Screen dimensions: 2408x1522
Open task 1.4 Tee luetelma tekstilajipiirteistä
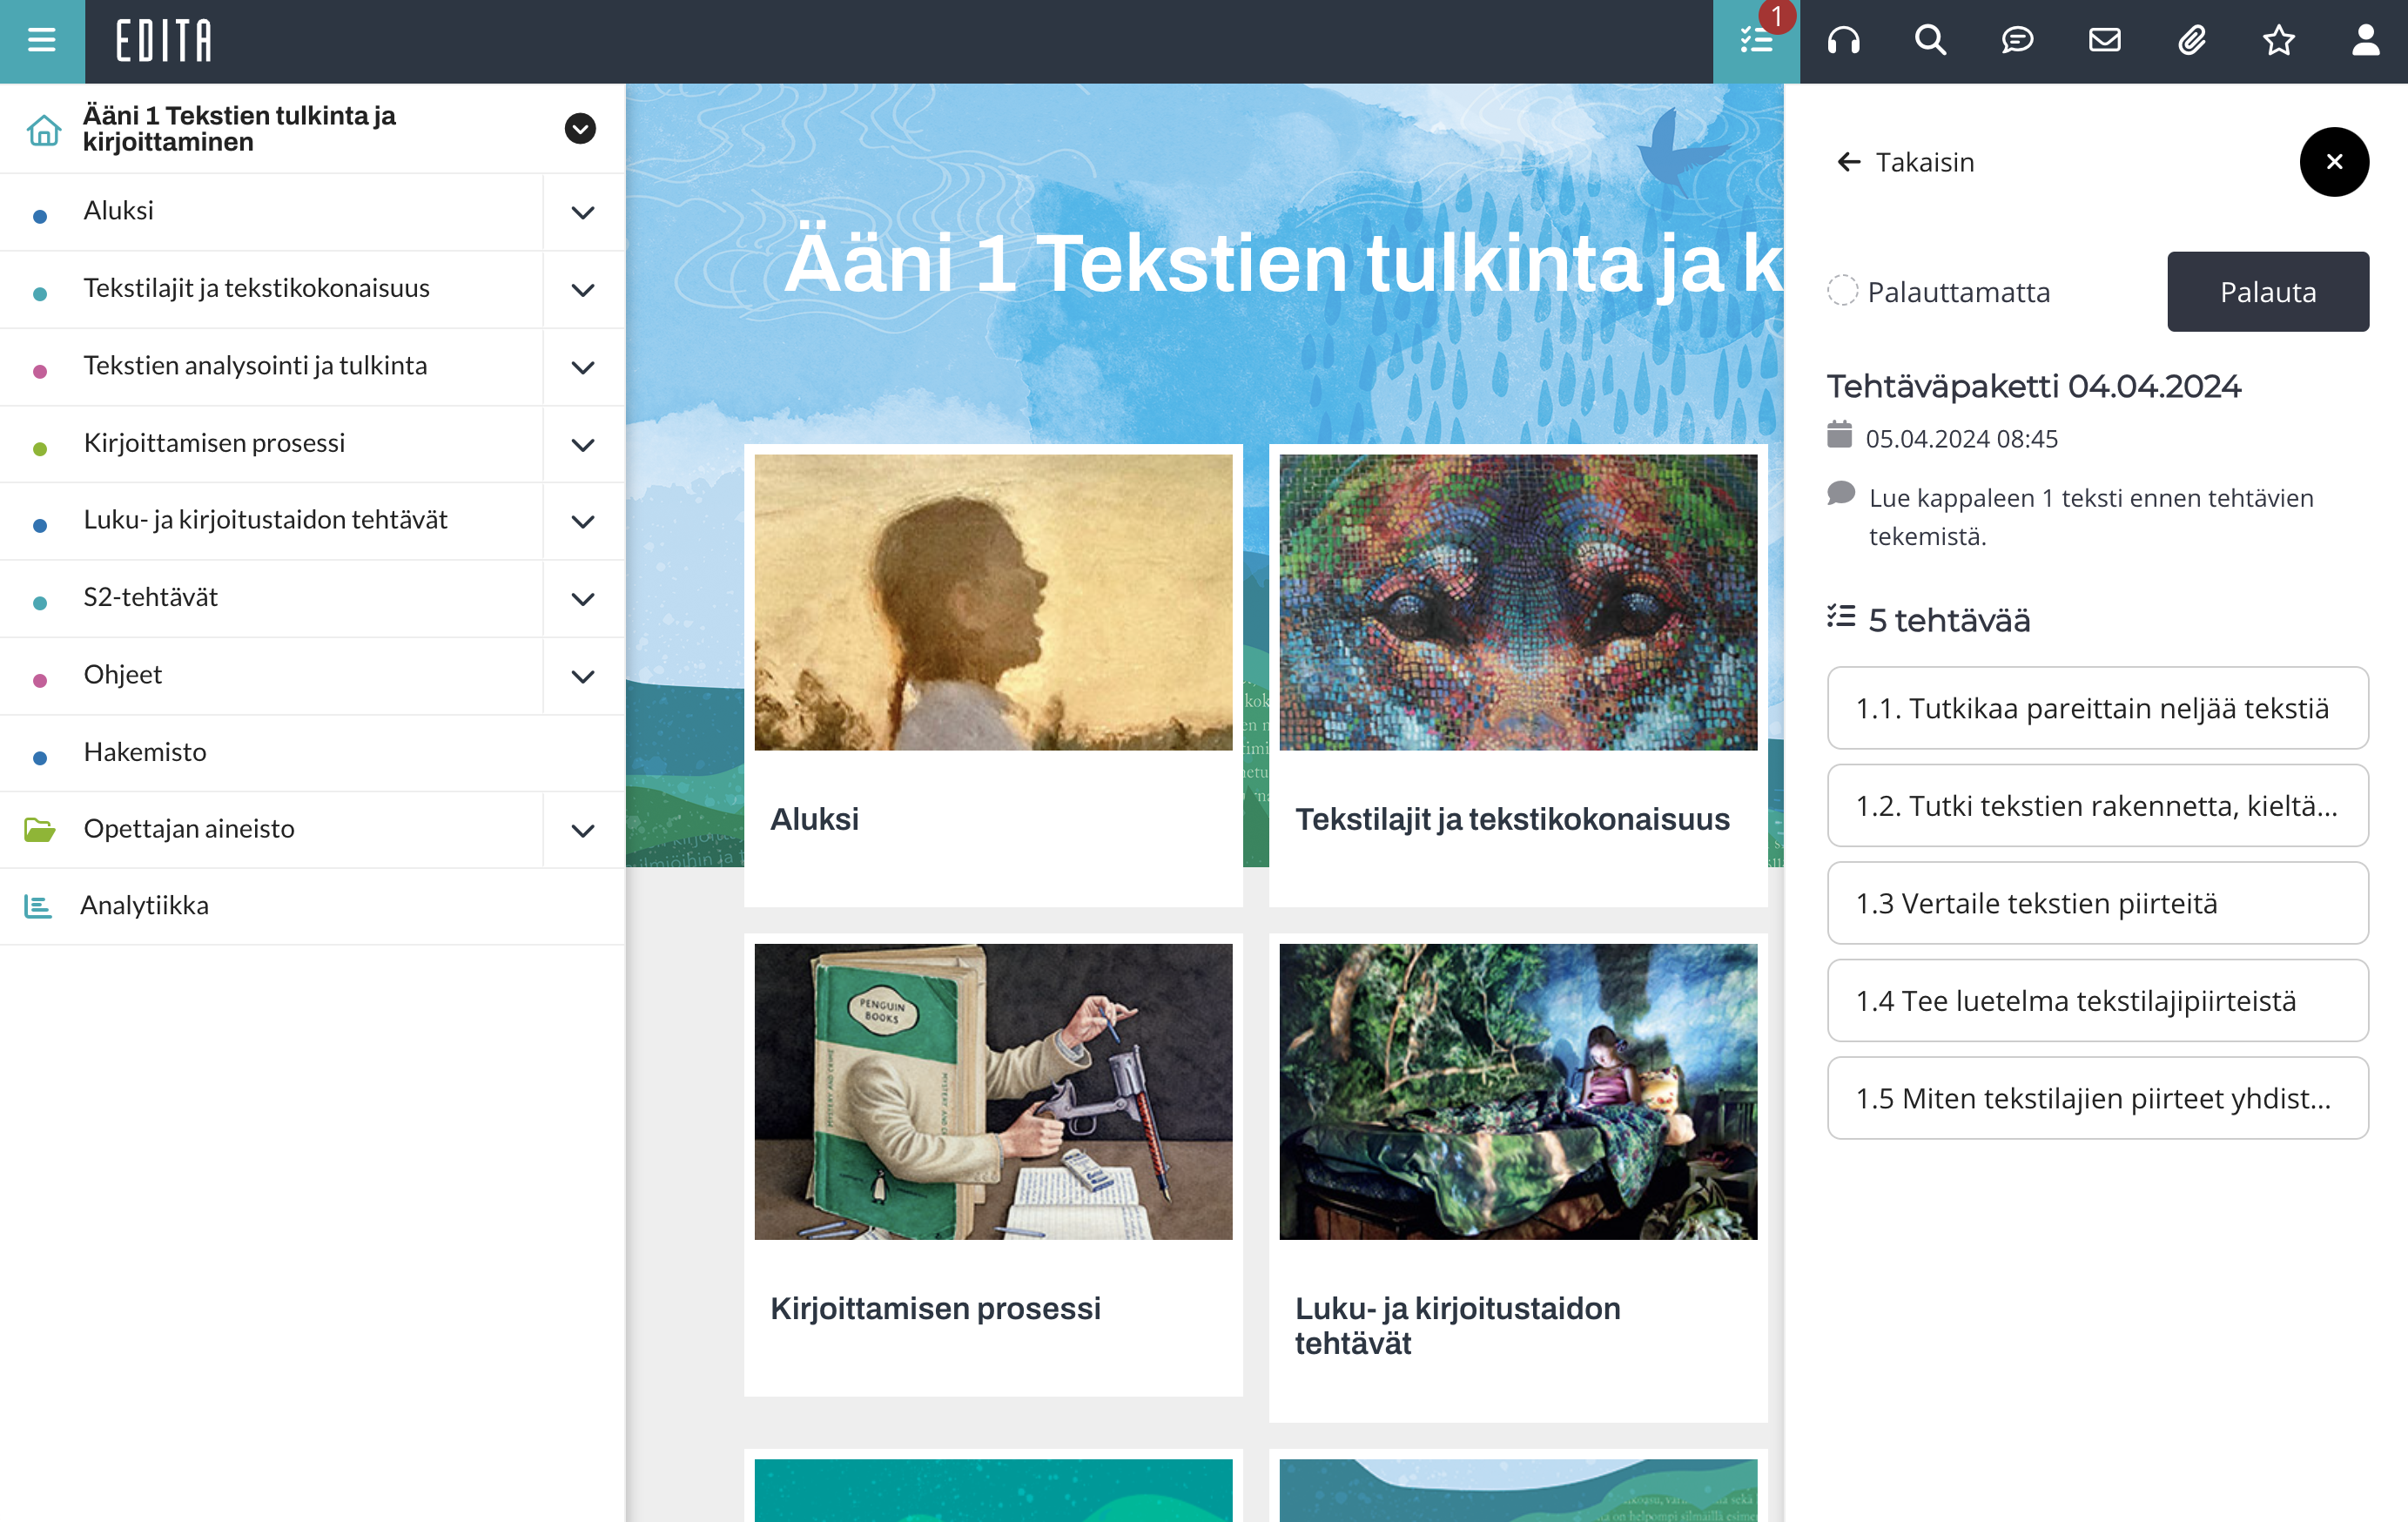coord(2097,1000)
